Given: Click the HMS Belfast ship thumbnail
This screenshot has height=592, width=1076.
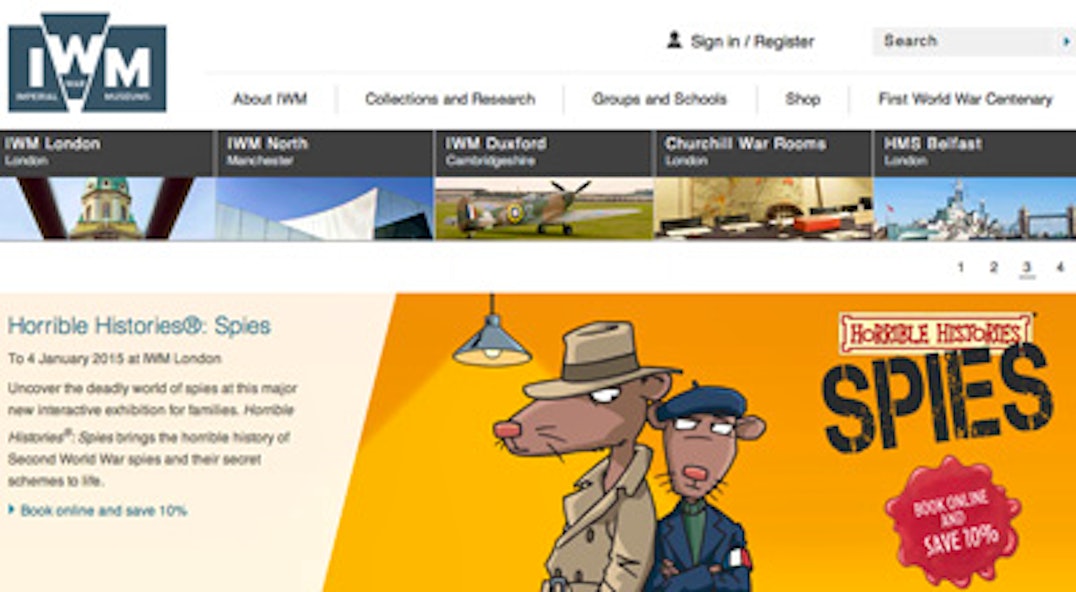Looking at the screenshot, I should pos(975,208).
